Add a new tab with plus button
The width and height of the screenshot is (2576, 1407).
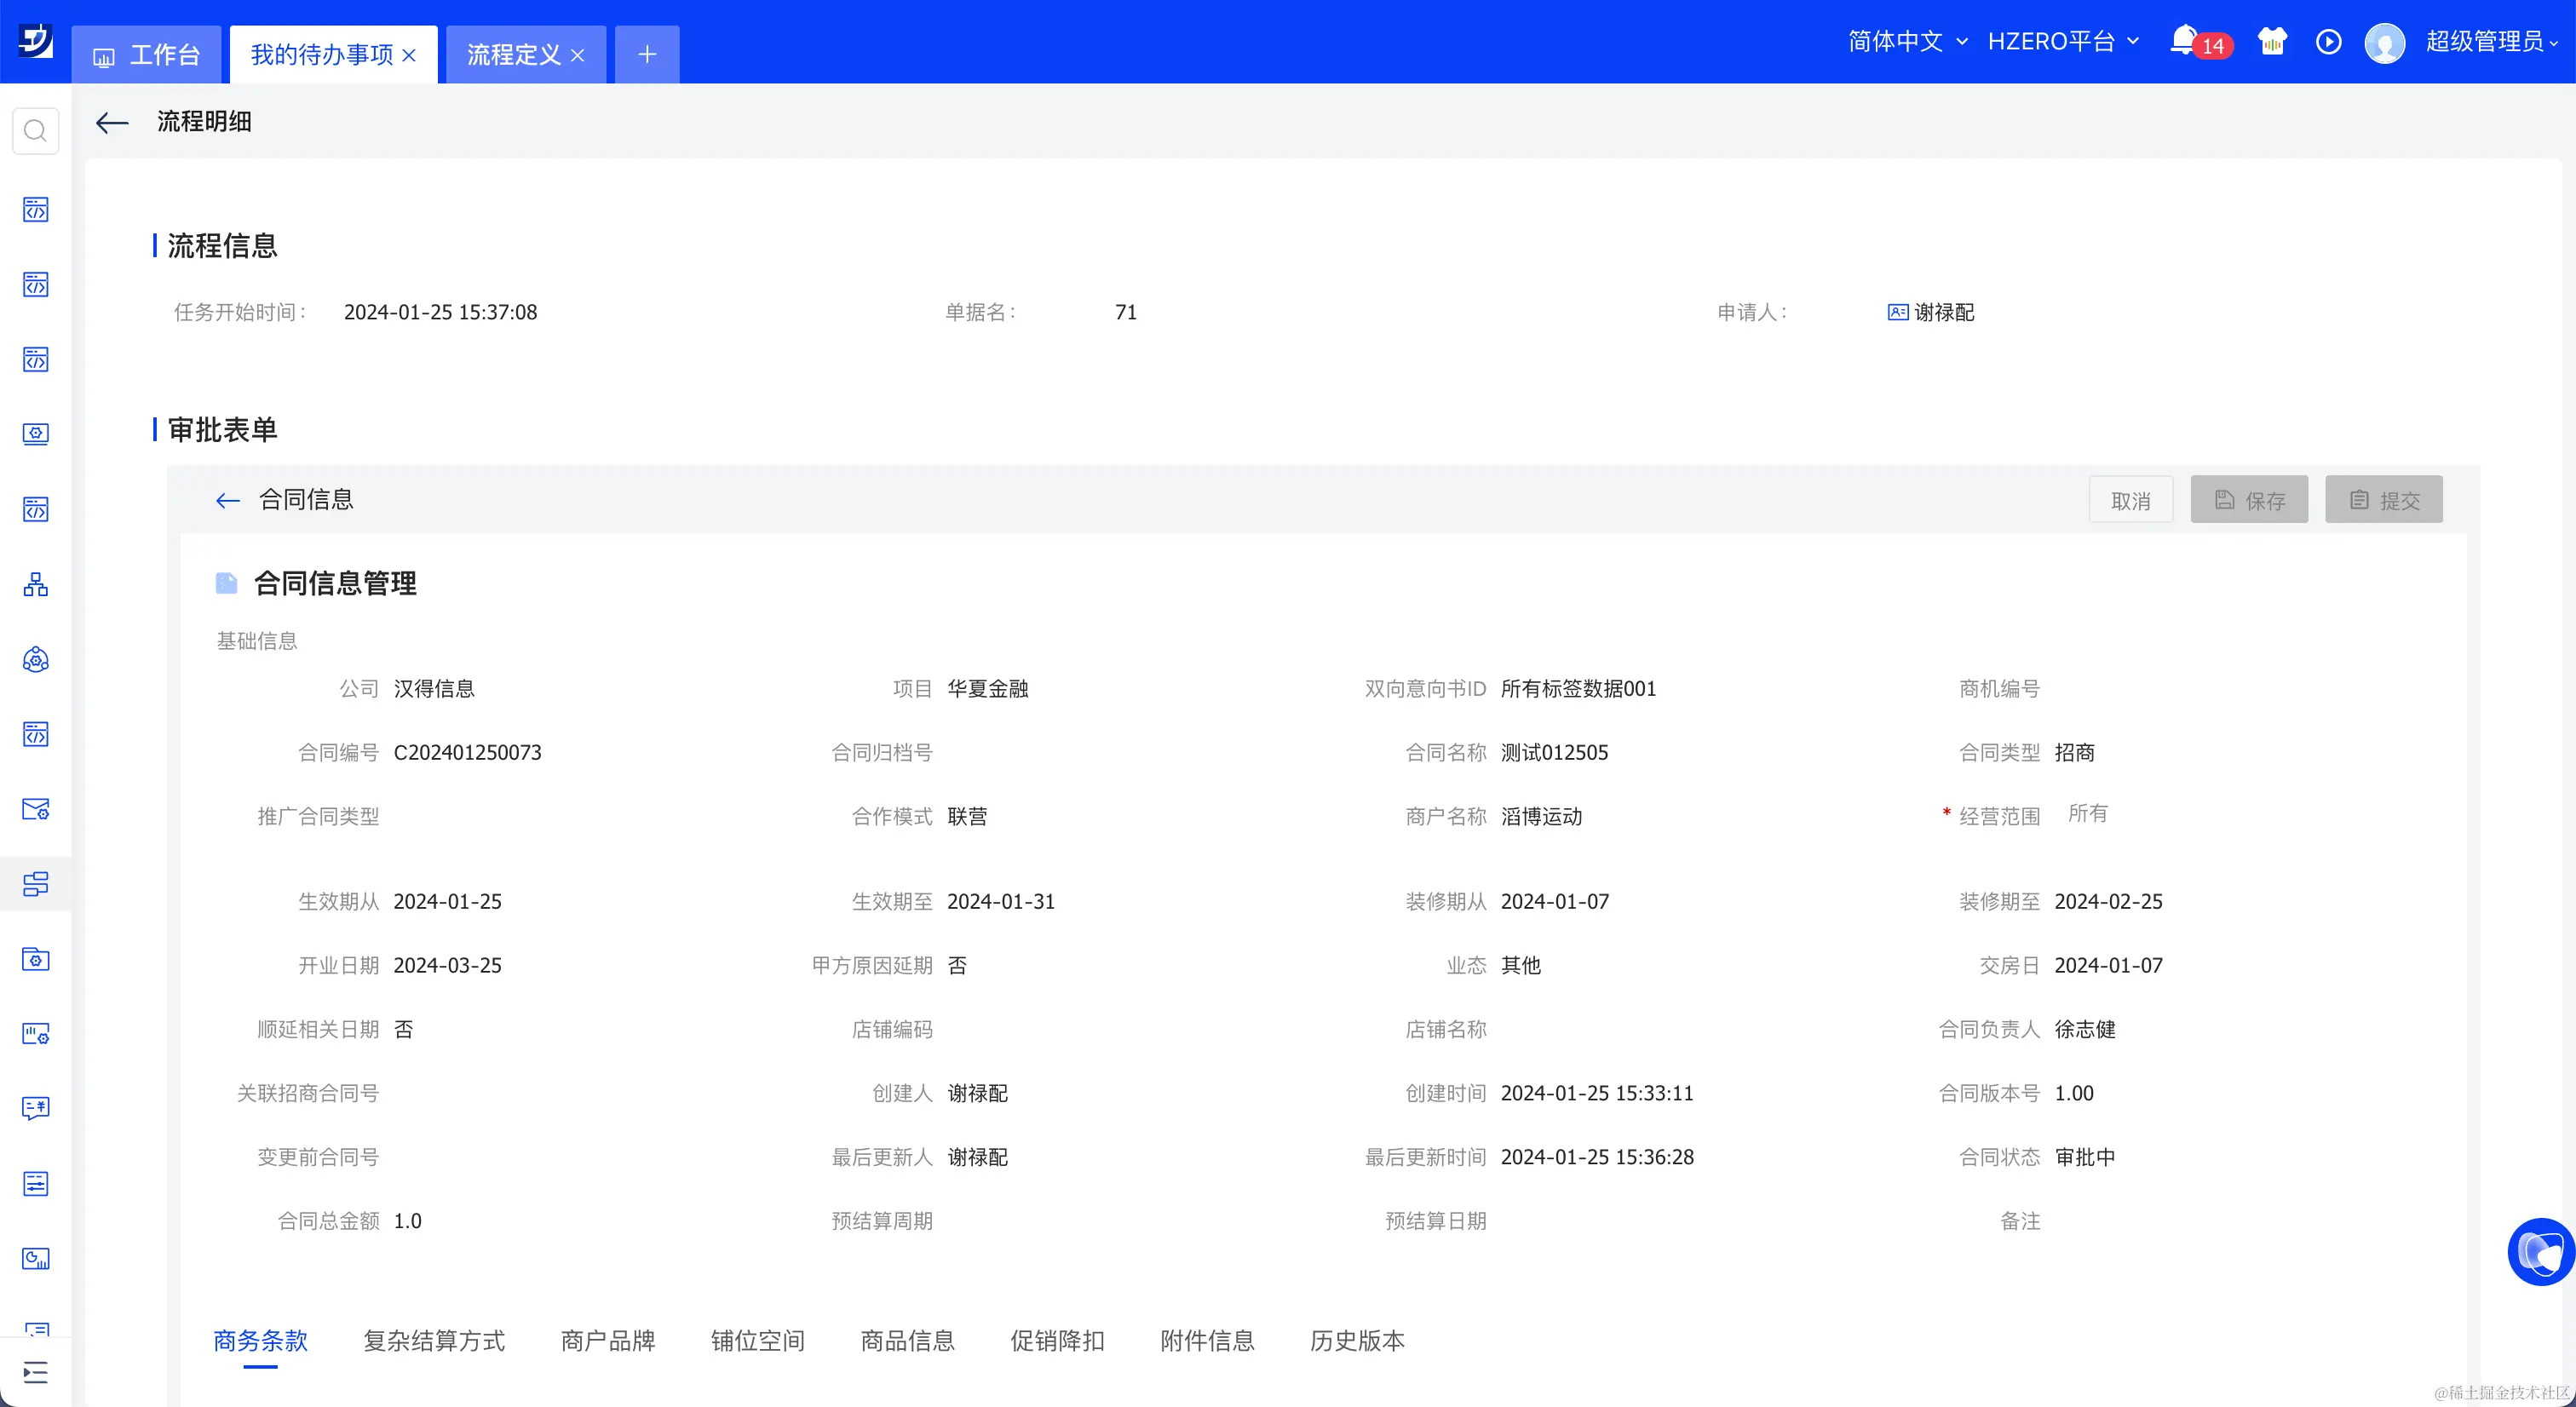[647, 55]
